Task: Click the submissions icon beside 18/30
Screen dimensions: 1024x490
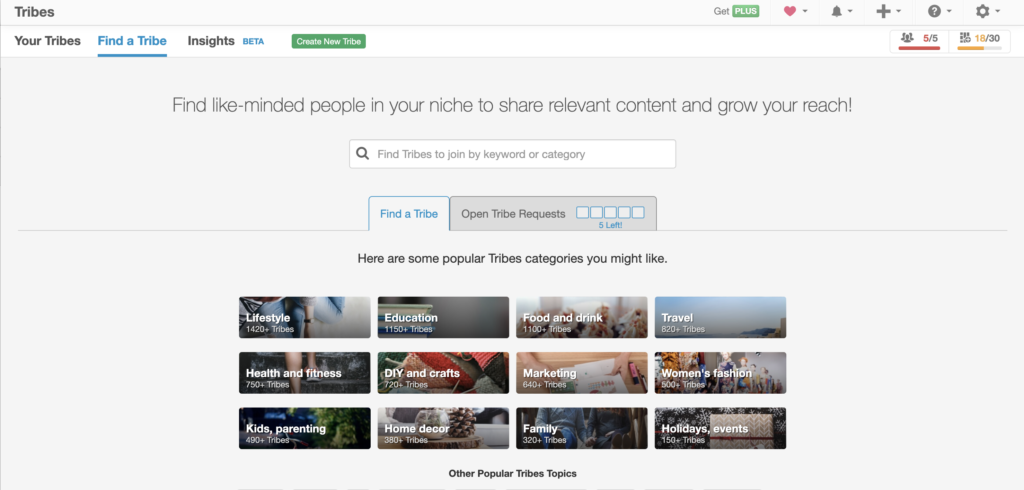Action: coord(965,38)
